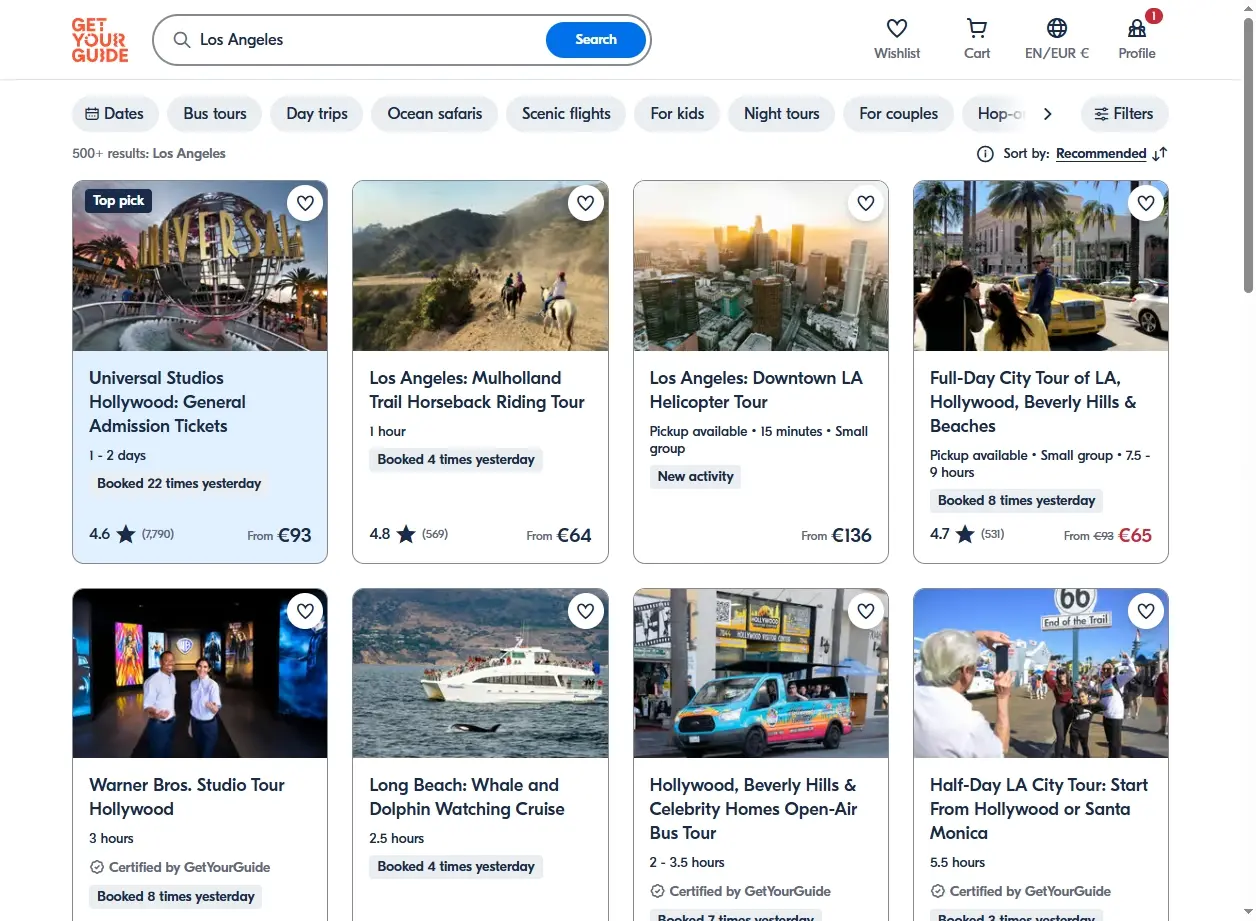Click the blue Search button
This screenshot has height=921, width=1256.
tap(596, 40)
